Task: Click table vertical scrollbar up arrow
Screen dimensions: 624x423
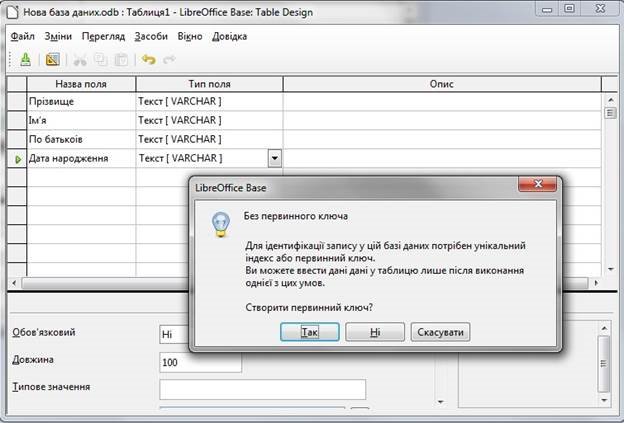Action: point(610,100)
